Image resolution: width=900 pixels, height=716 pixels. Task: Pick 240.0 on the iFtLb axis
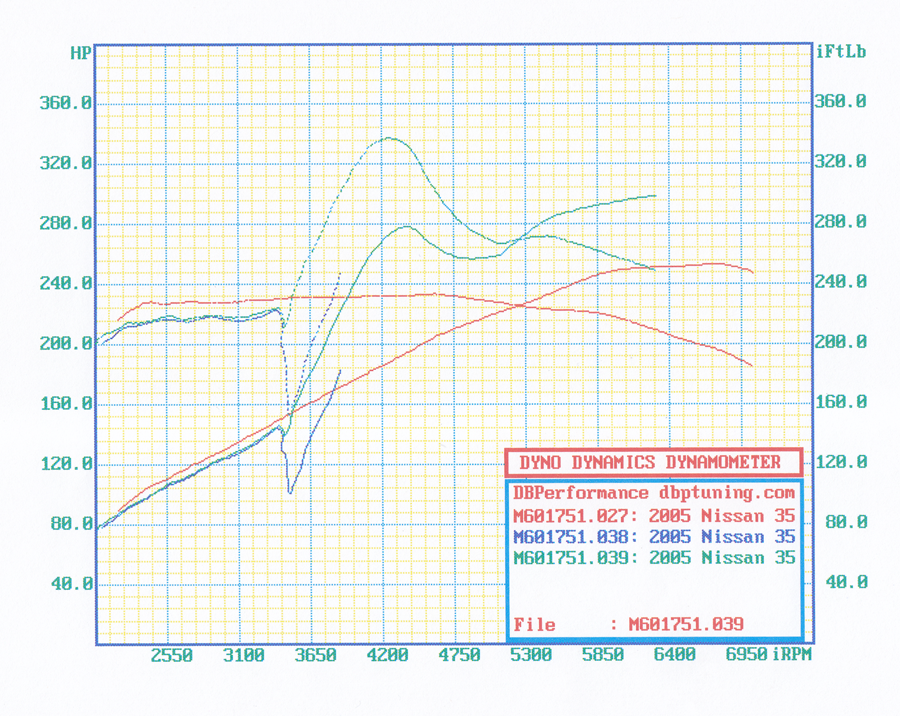click(x=841, y=281)
